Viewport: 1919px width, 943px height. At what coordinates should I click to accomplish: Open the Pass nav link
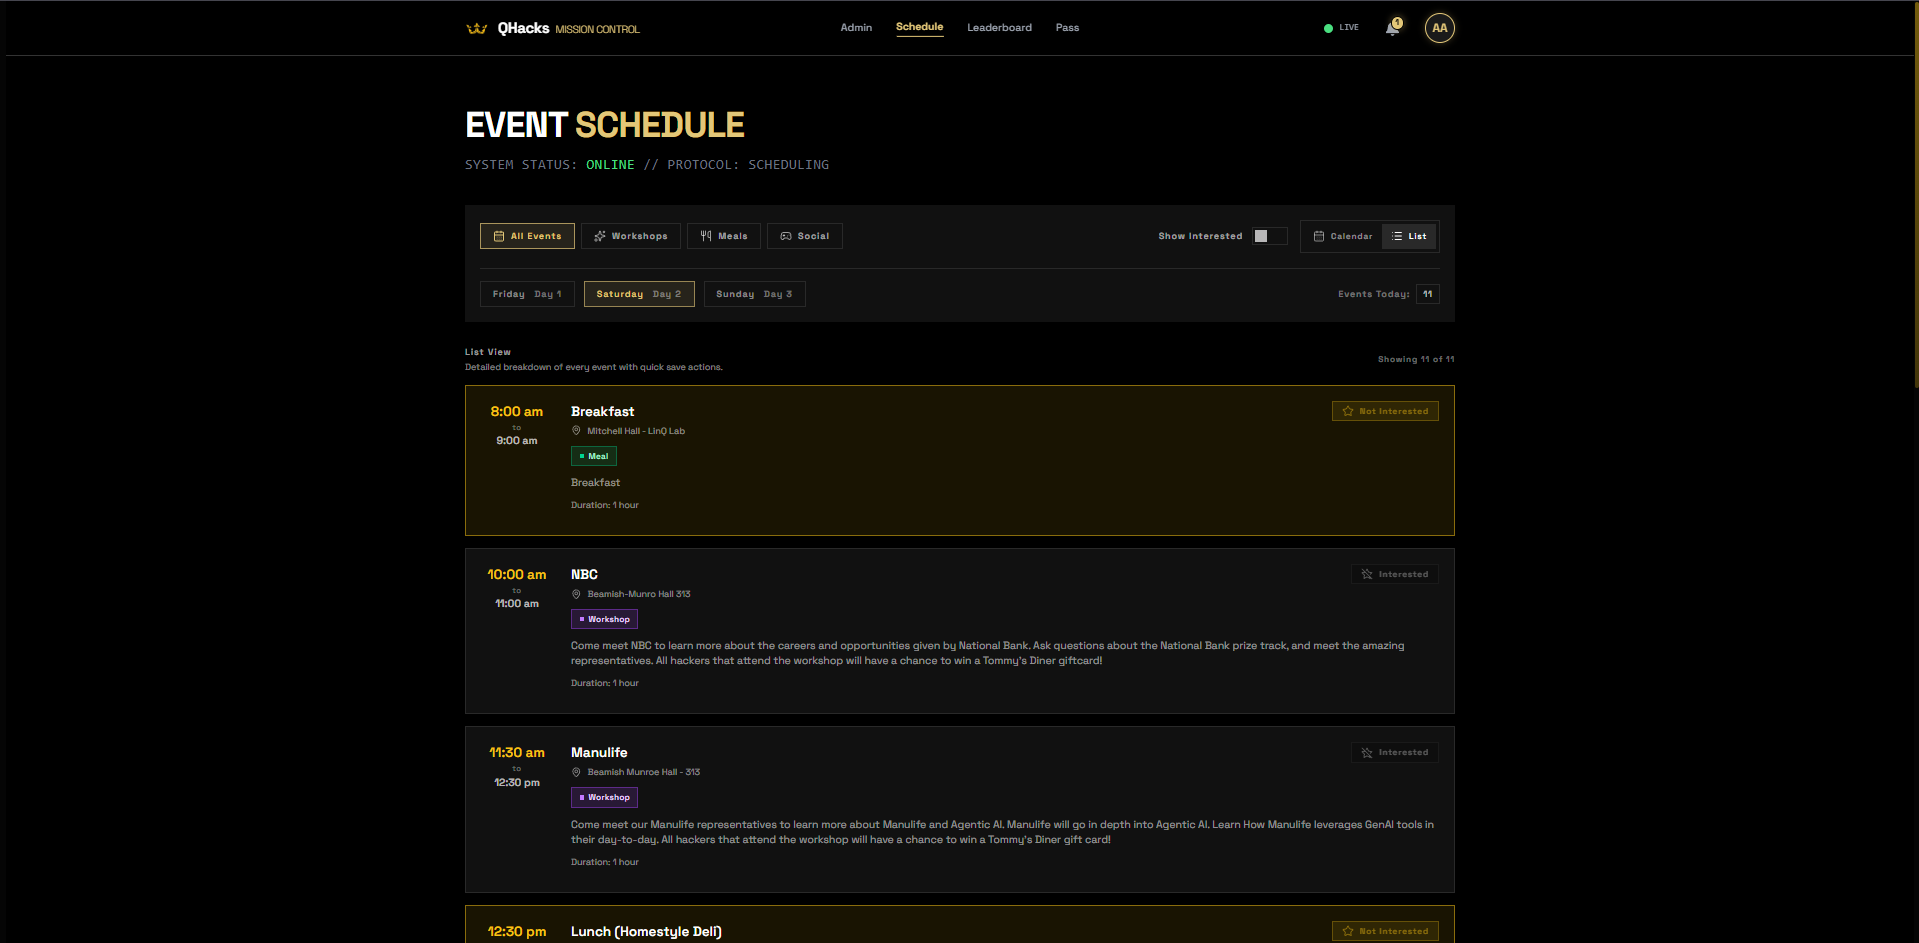point(1067,28)
